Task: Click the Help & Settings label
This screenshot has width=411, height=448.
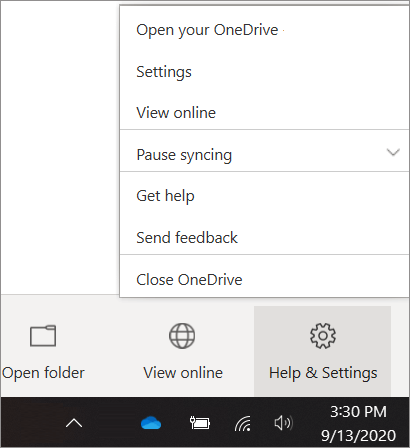Action: coord(323,373)
